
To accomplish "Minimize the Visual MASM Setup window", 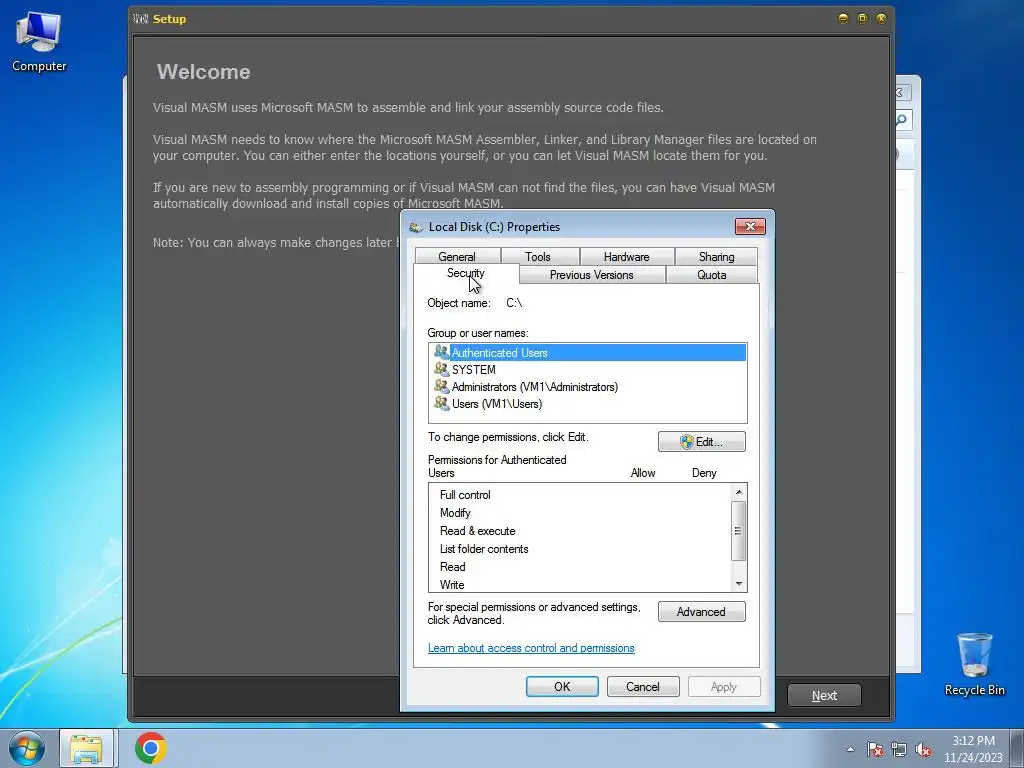I will coord(843,18).
